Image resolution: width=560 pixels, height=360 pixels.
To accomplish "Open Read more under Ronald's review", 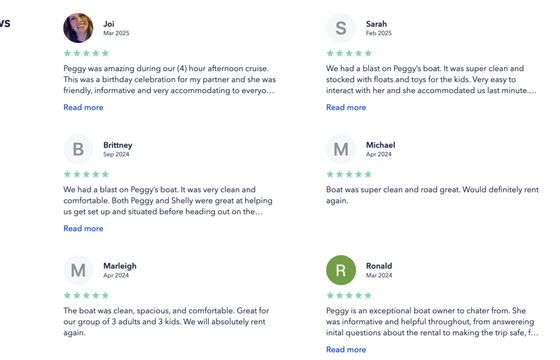I will click(x=346, y=349).
